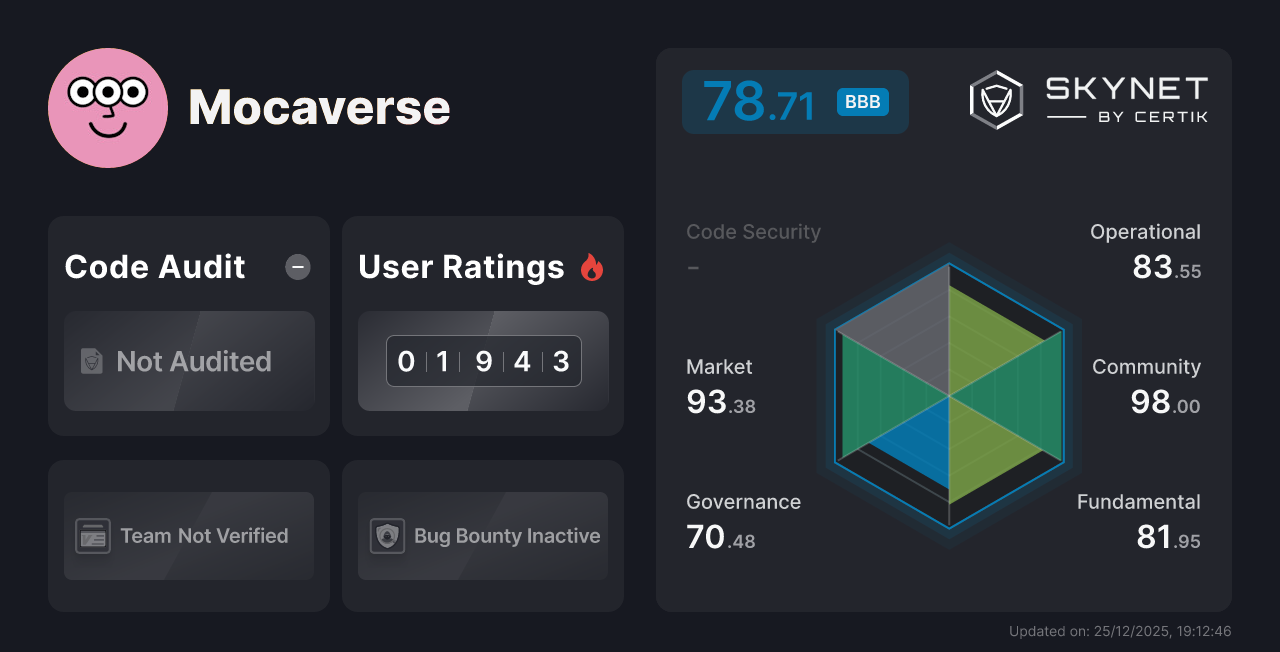
Task: Click the shield icon beside Not Audited
Action: click(x=90, y=362)
